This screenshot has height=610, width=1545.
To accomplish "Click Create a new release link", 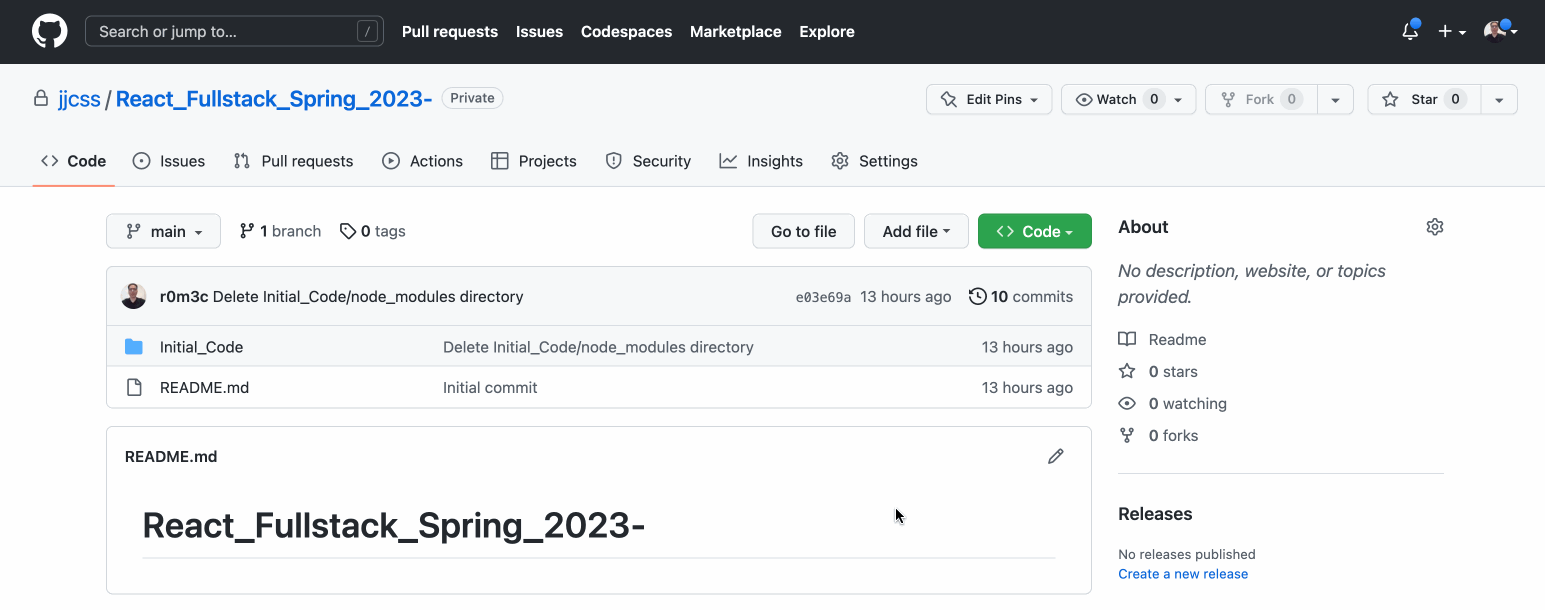I will pos(1183,574).
